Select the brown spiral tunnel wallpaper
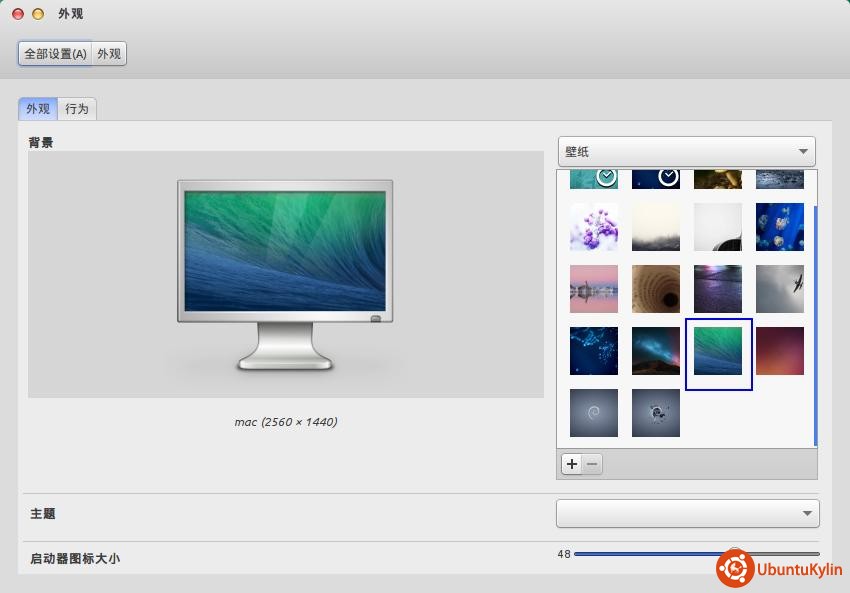 point(656,289)
